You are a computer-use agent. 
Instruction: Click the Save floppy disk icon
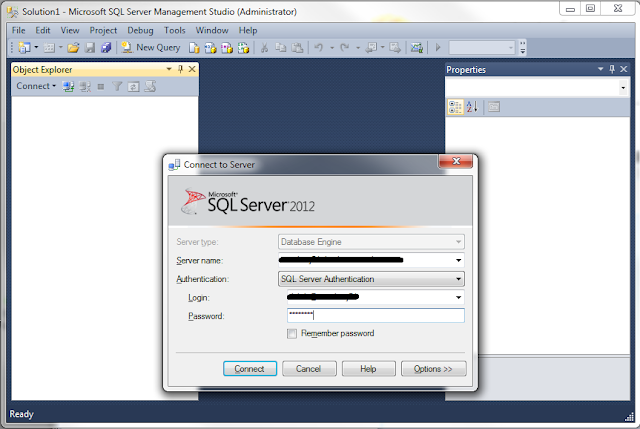pyautogui.click(x=90, y=48)
